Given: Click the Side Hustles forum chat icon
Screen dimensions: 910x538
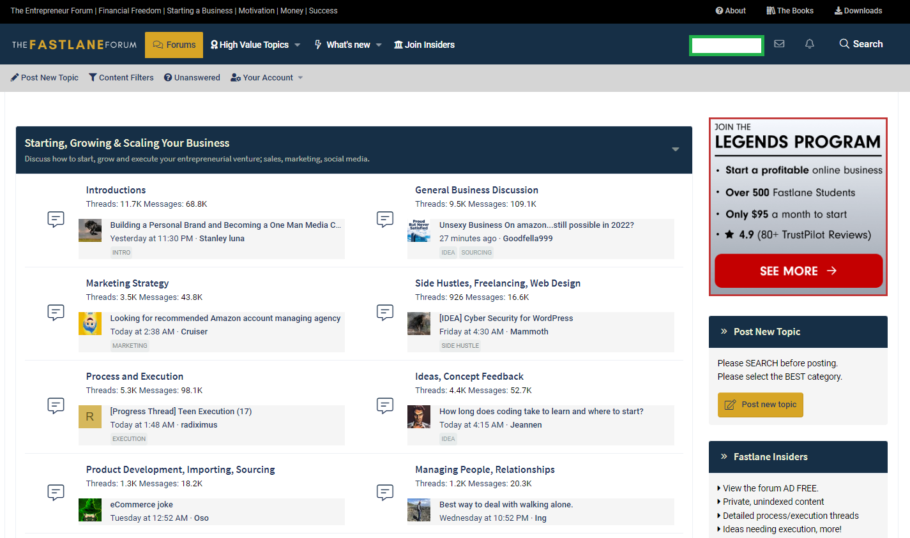Looking at the screenshot, I should click(x=385, y=312).
